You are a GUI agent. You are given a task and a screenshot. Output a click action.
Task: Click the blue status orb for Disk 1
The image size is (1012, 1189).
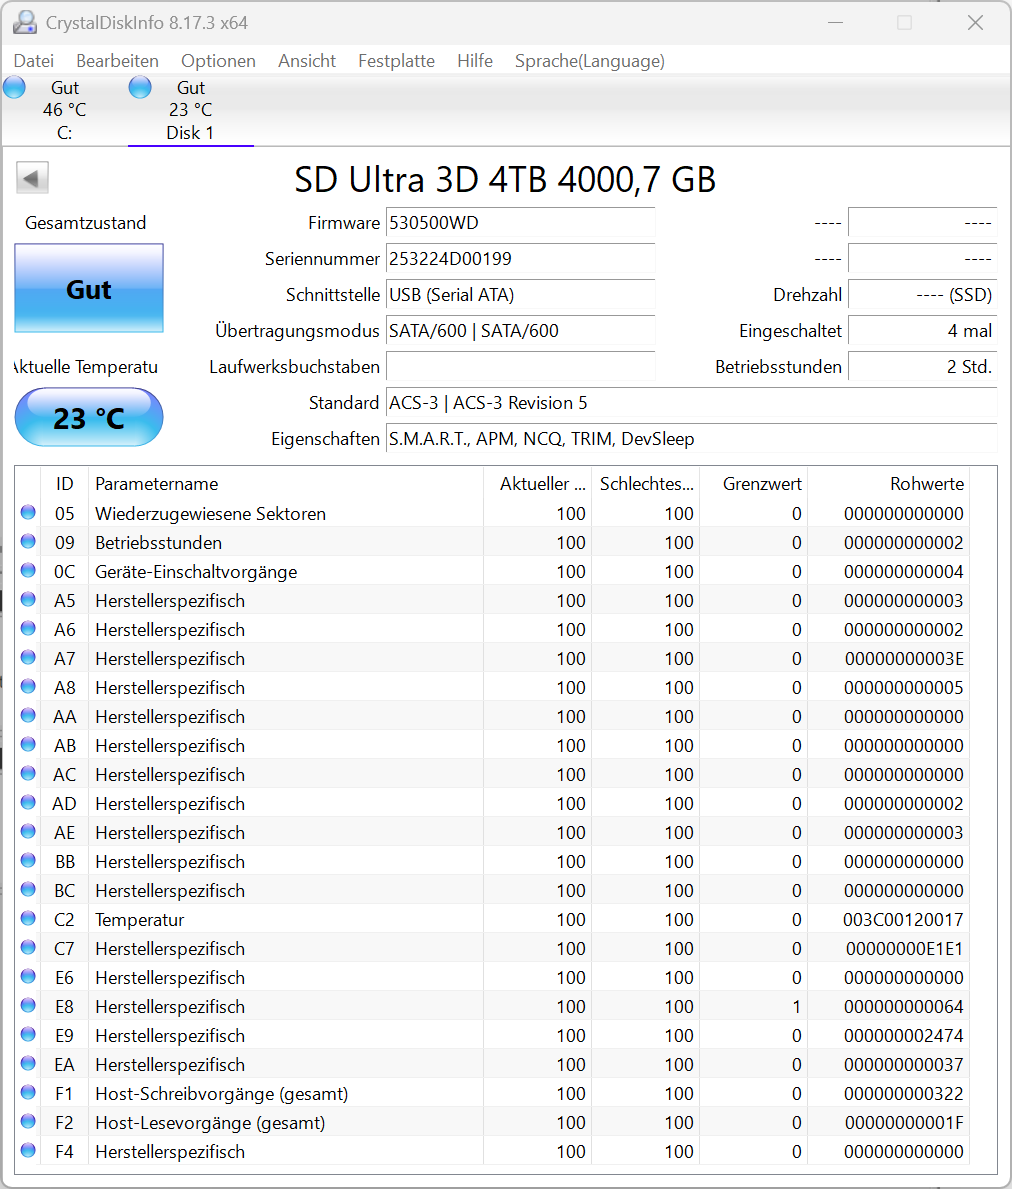140,88
